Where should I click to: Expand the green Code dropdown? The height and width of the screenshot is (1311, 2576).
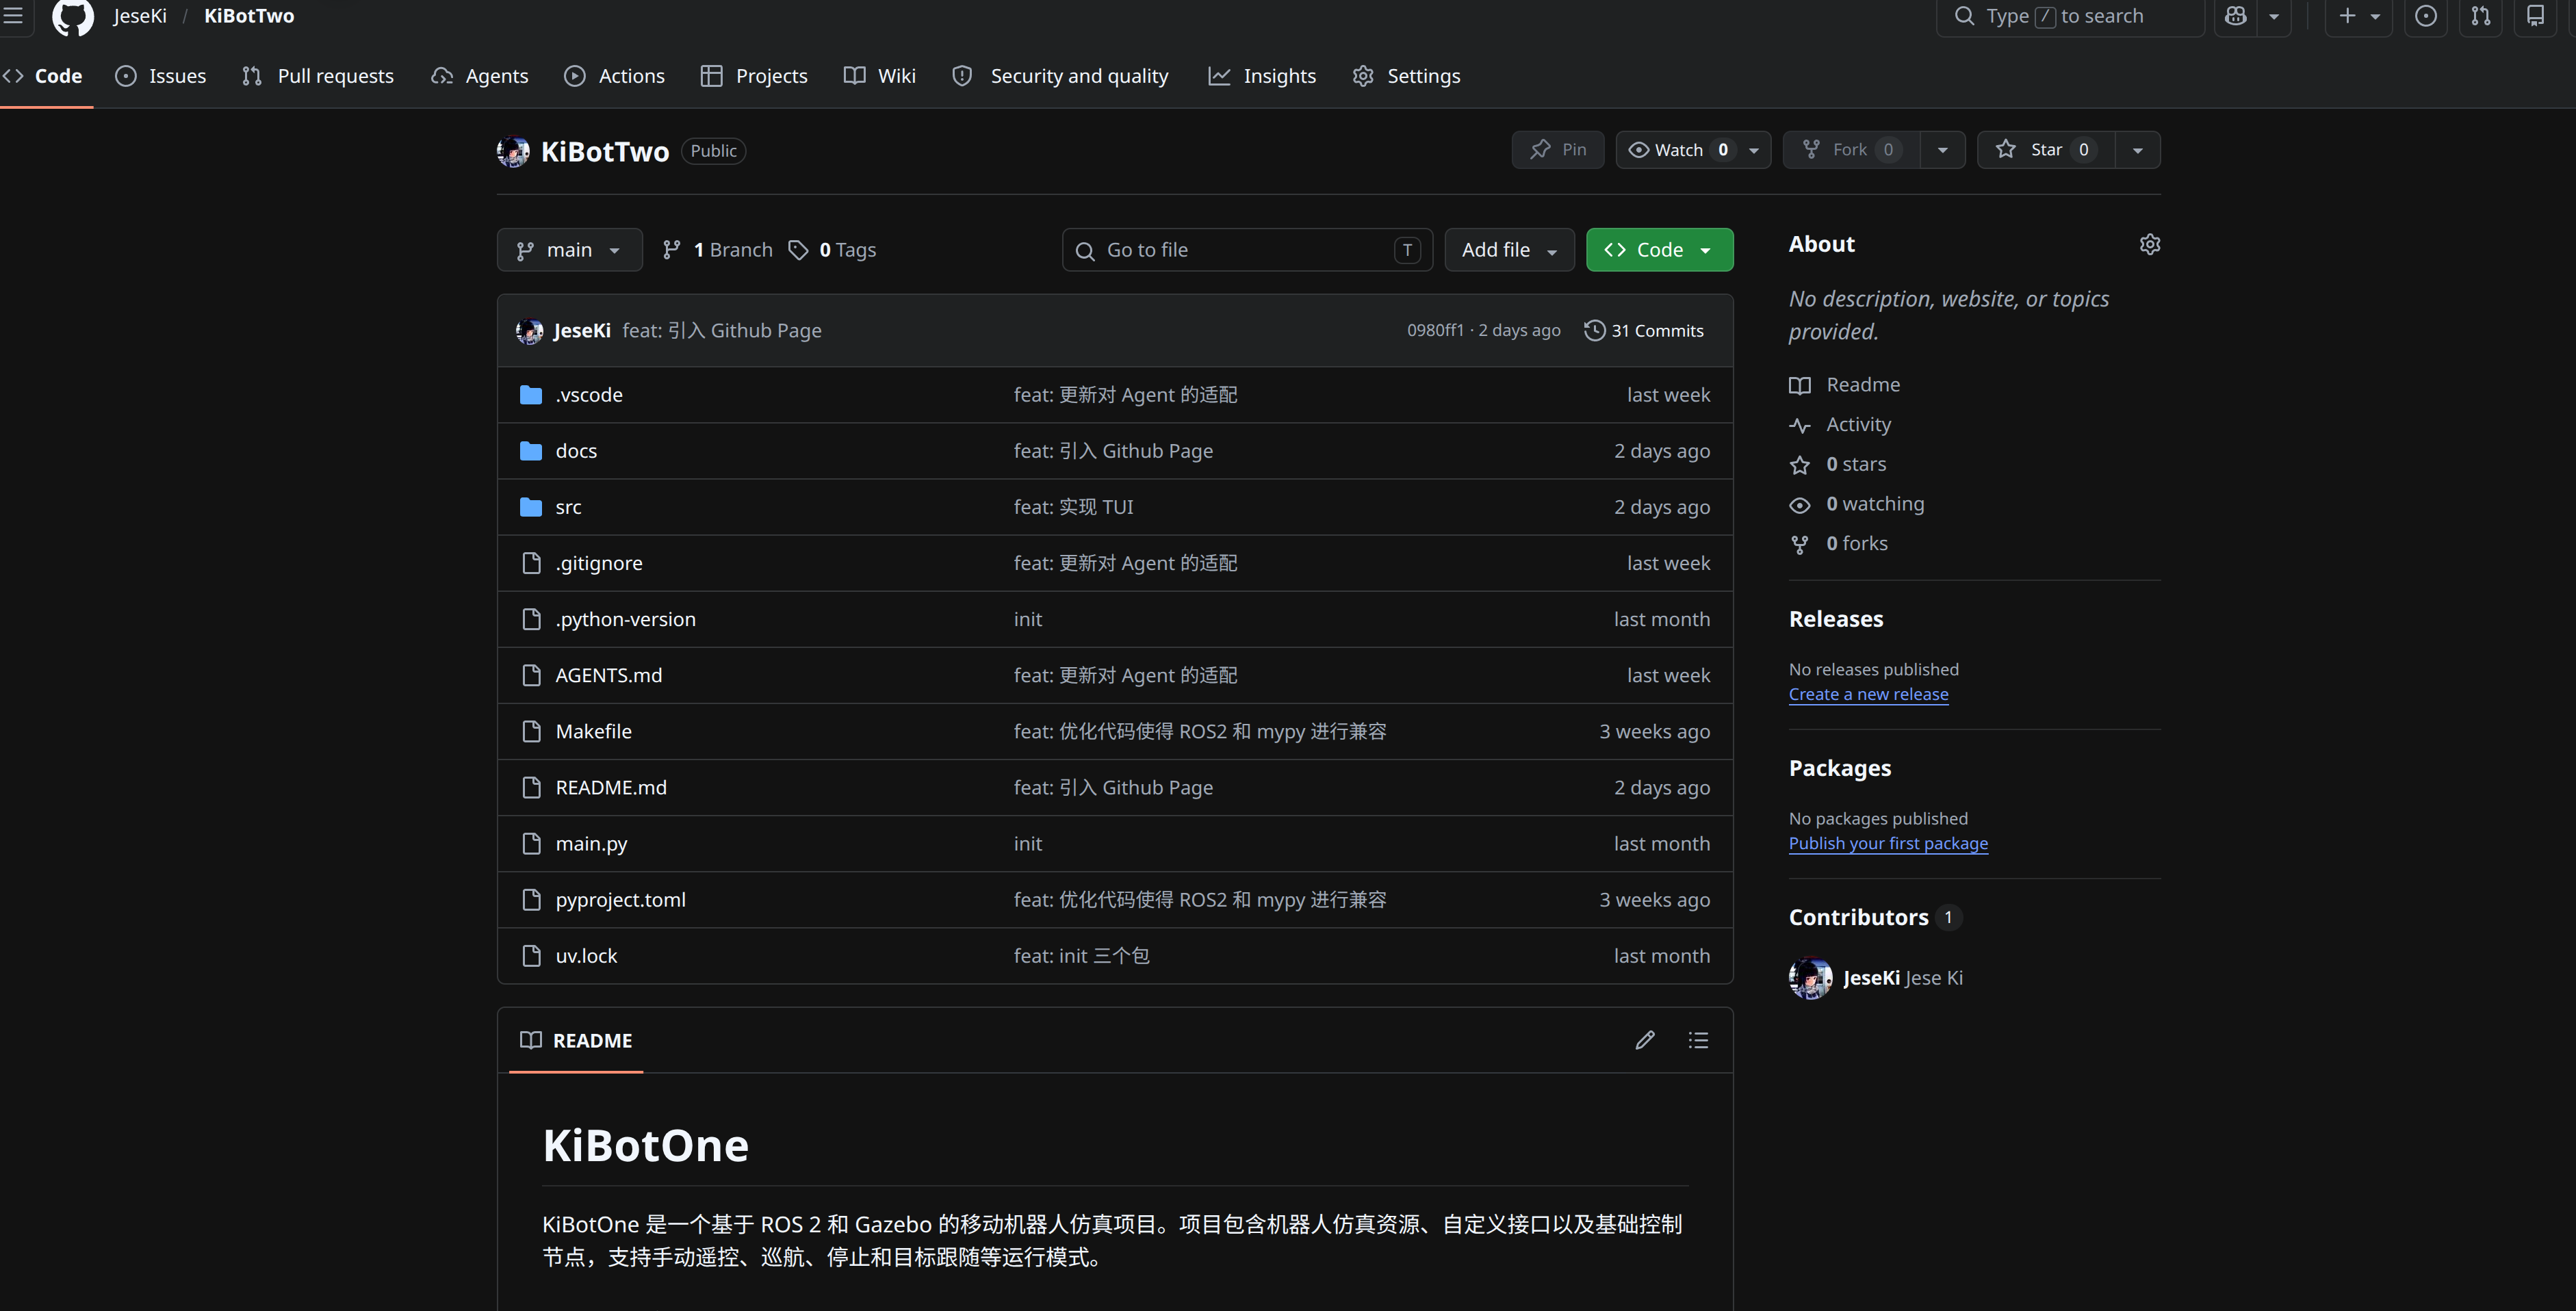click(1659, 250)
